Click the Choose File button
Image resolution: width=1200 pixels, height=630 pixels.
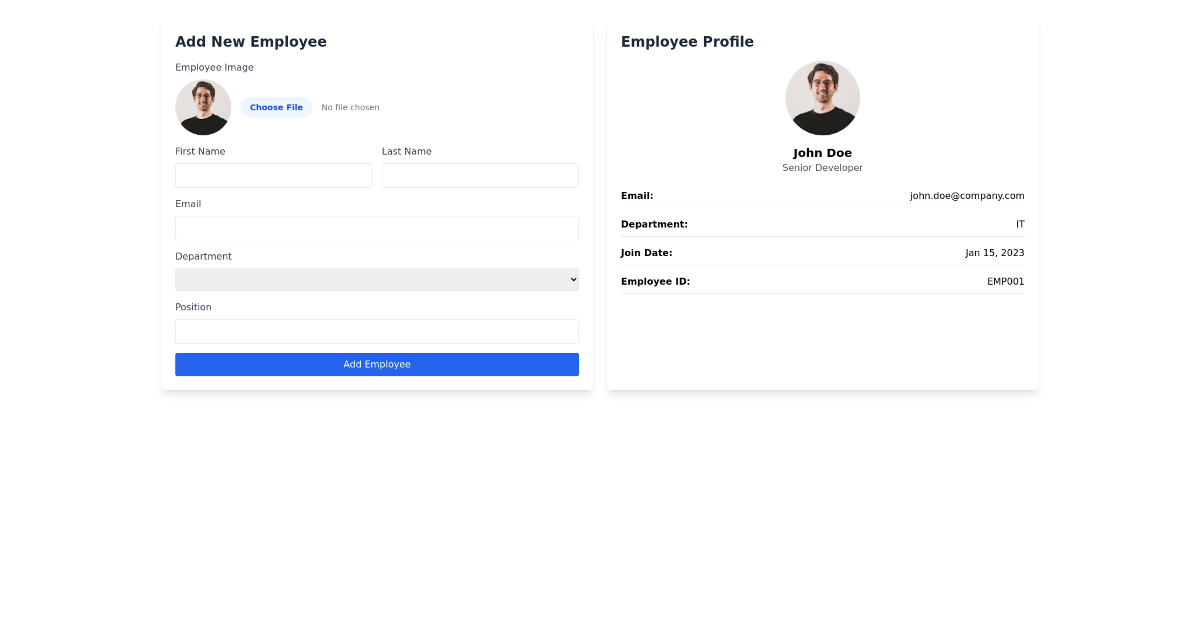[x=276, y=107]
